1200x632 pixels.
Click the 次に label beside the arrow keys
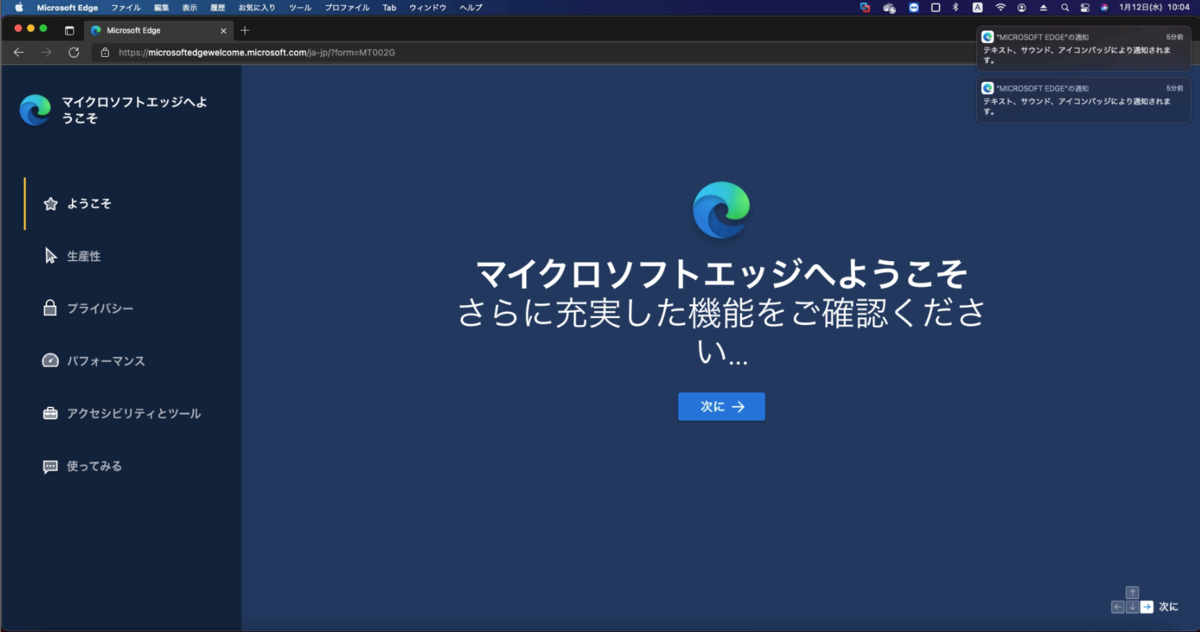(x=1168, y=607)
